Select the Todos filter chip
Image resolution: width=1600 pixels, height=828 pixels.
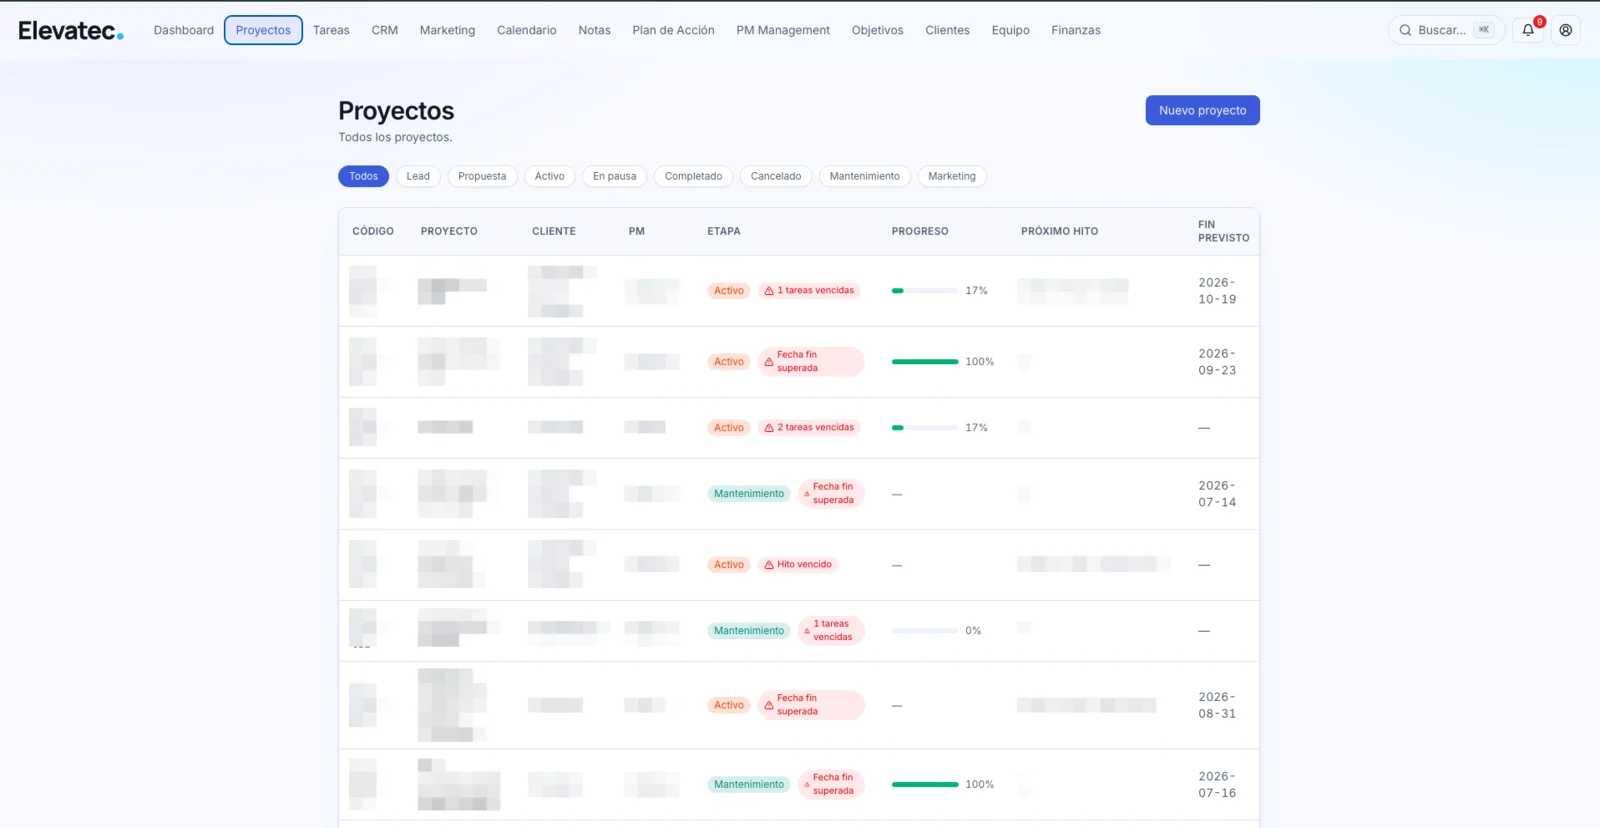click(363, 176)
